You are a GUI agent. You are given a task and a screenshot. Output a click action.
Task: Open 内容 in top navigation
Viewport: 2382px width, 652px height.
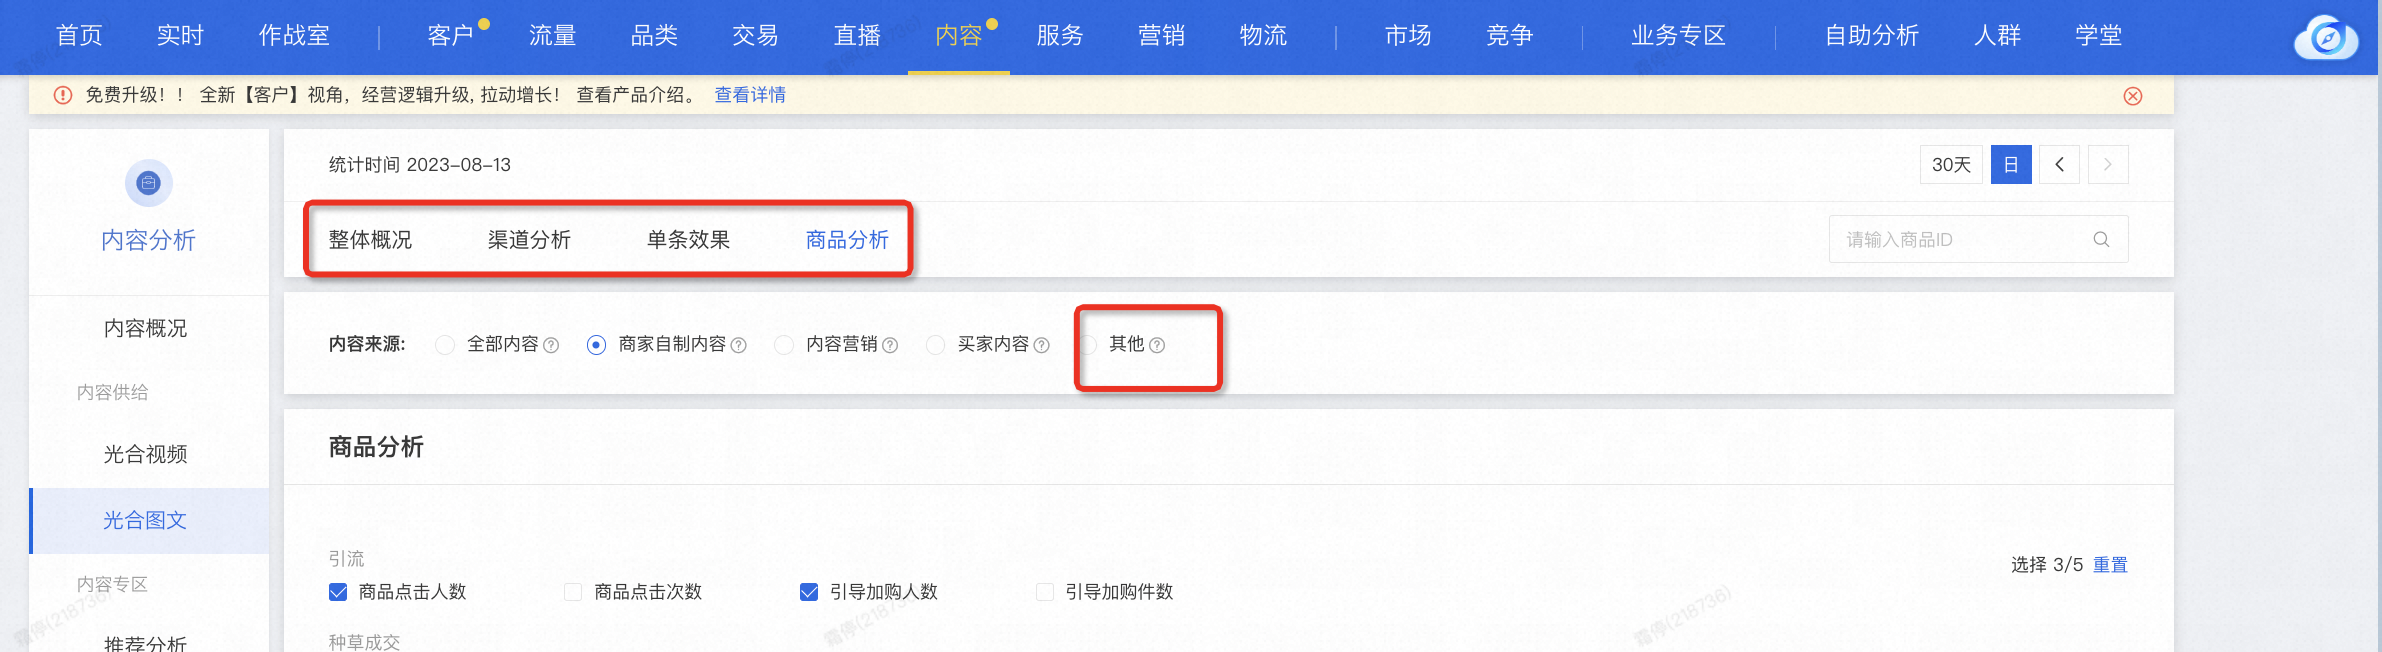[x=958, y=36]
